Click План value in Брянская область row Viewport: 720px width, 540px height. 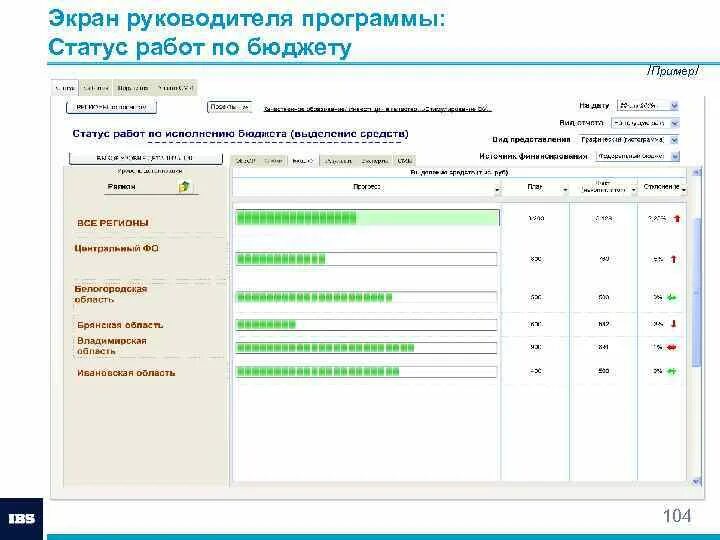pos(535,324)
